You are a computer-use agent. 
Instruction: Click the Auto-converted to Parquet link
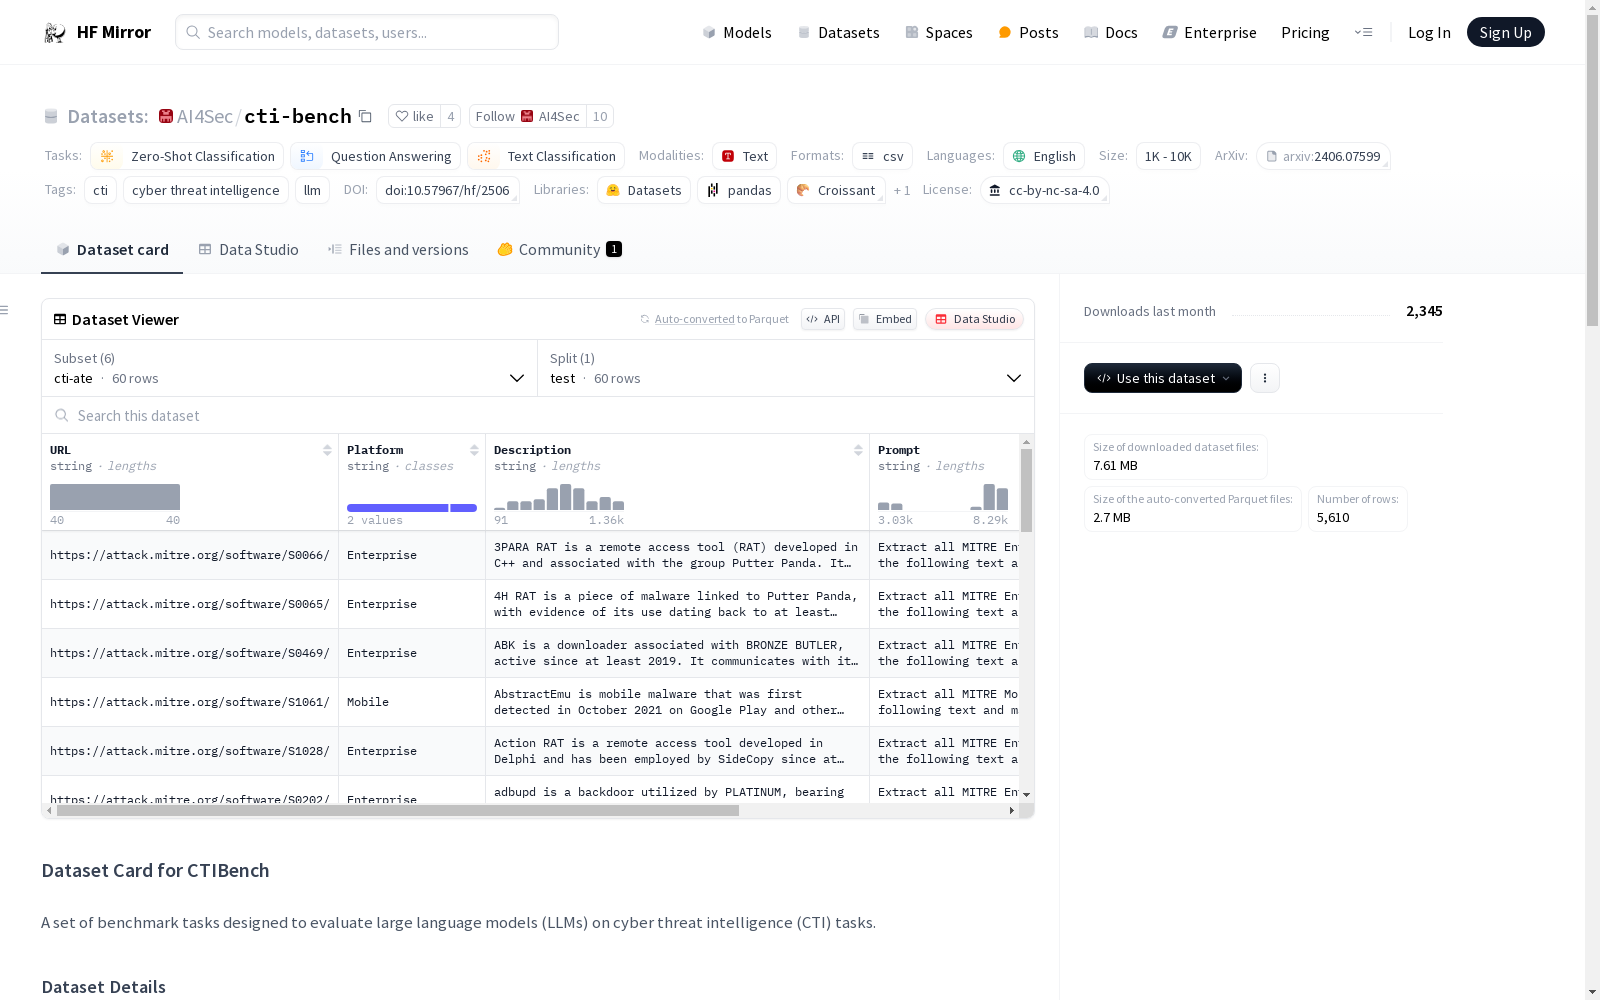(721, 319)
